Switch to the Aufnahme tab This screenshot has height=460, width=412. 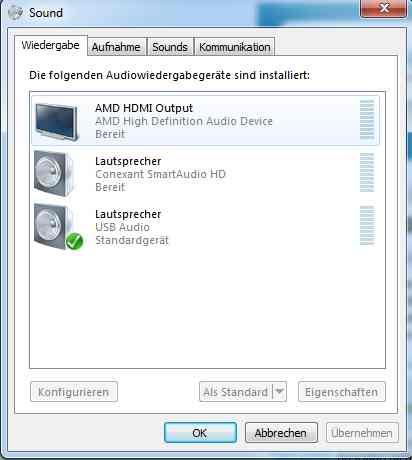point(116,47)
